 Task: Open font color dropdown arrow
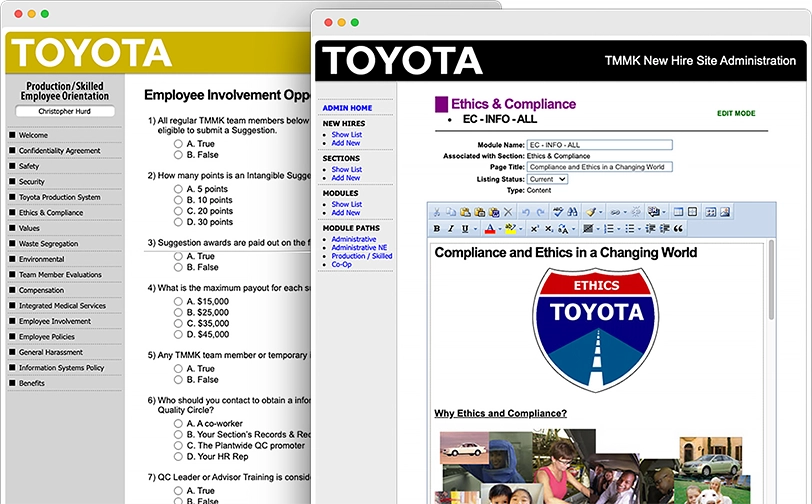[x=500, y=228]
